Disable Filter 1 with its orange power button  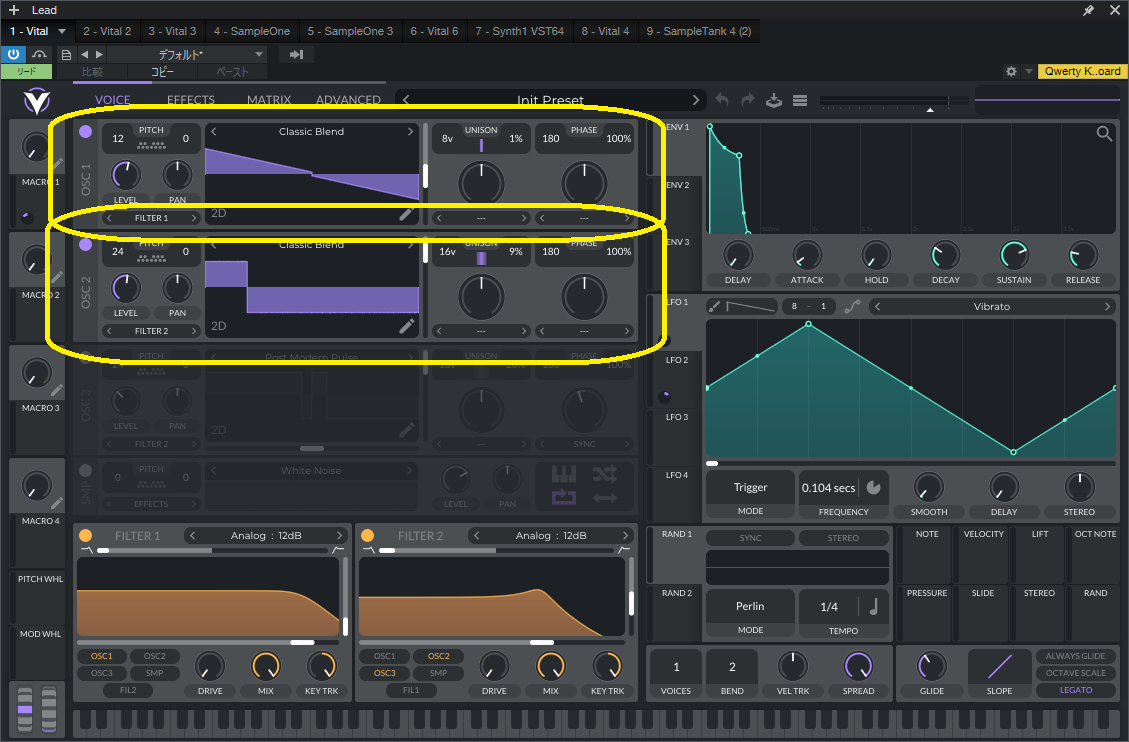pos(85,536)
